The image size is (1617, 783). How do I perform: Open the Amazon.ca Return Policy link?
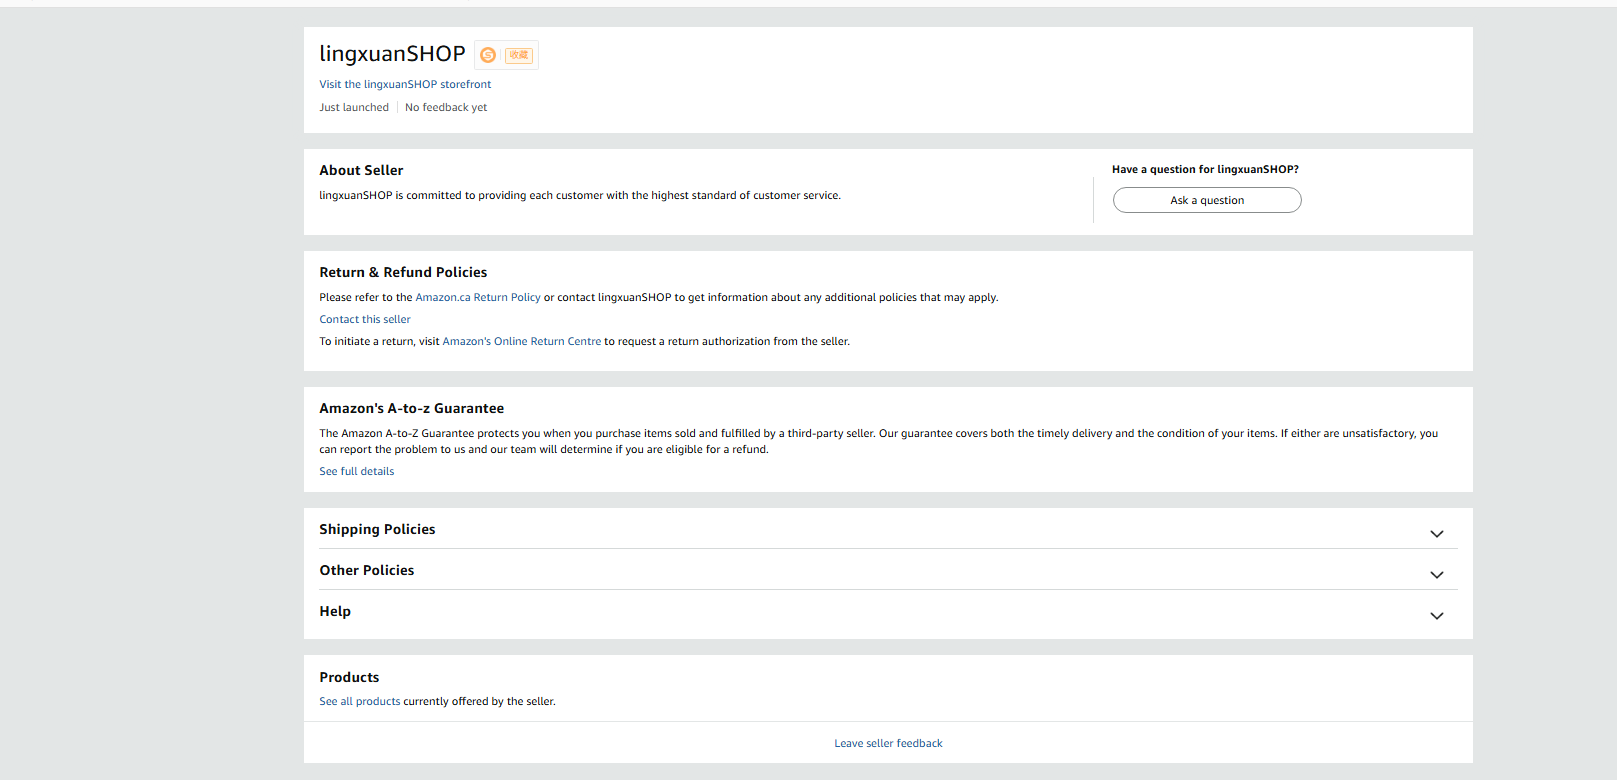pos(478,298)
